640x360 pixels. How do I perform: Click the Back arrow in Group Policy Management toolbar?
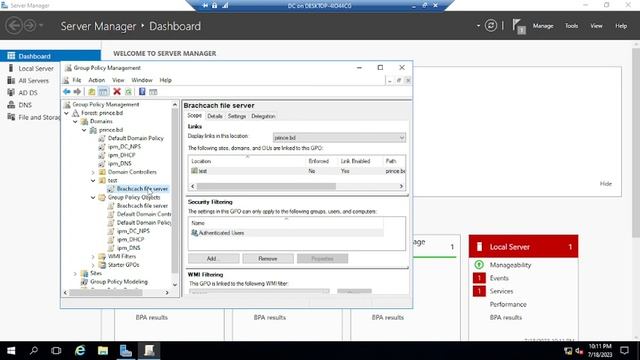click(x=67, y=92)
